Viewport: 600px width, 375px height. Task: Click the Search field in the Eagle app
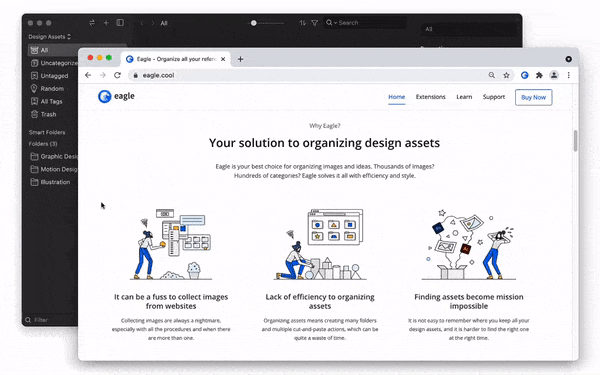coord(365,23)
